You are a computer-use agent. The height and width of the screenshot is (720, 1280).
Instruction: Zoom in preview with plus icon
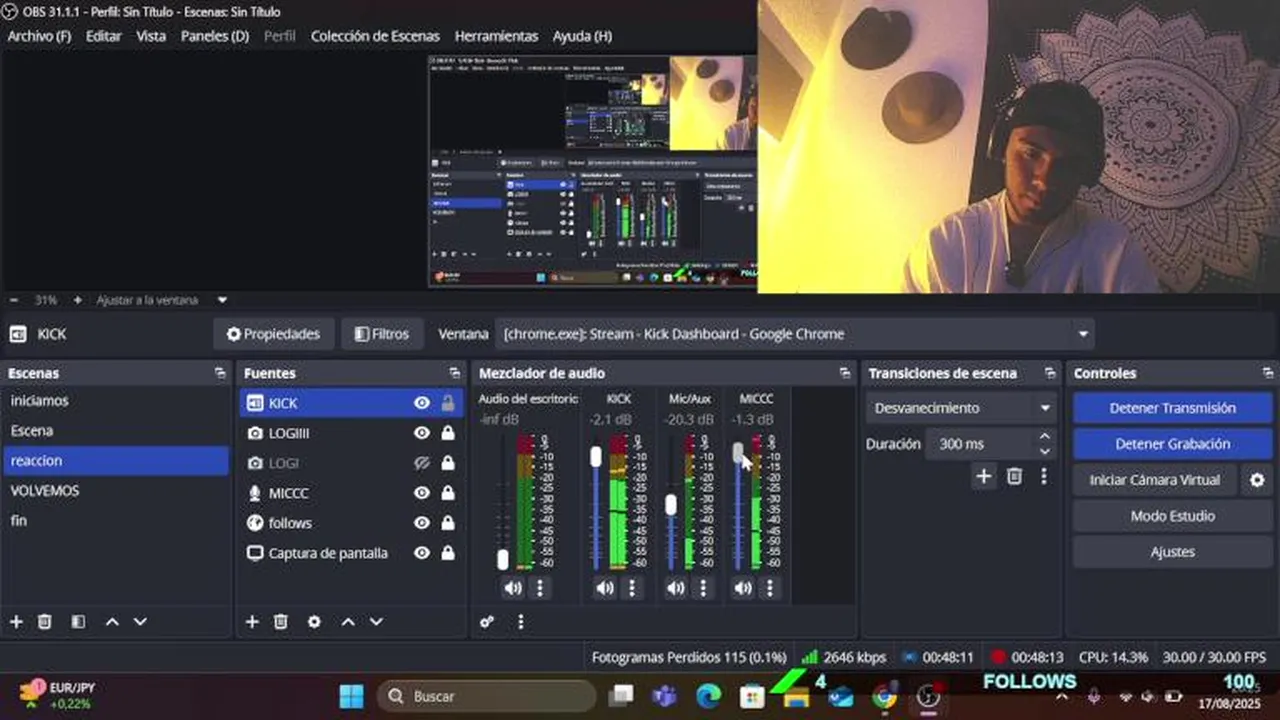click(x=77, y=300)
